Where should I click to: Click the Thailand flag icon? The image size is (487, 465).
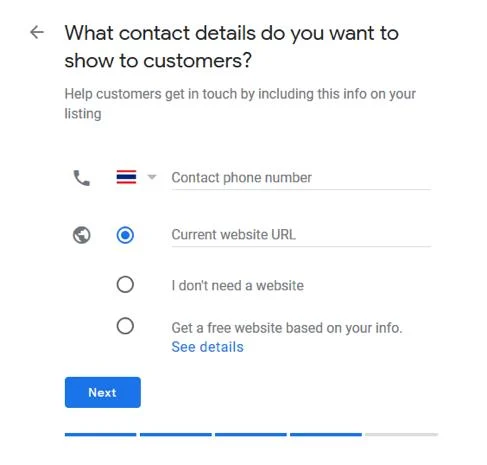click(126, 177)
